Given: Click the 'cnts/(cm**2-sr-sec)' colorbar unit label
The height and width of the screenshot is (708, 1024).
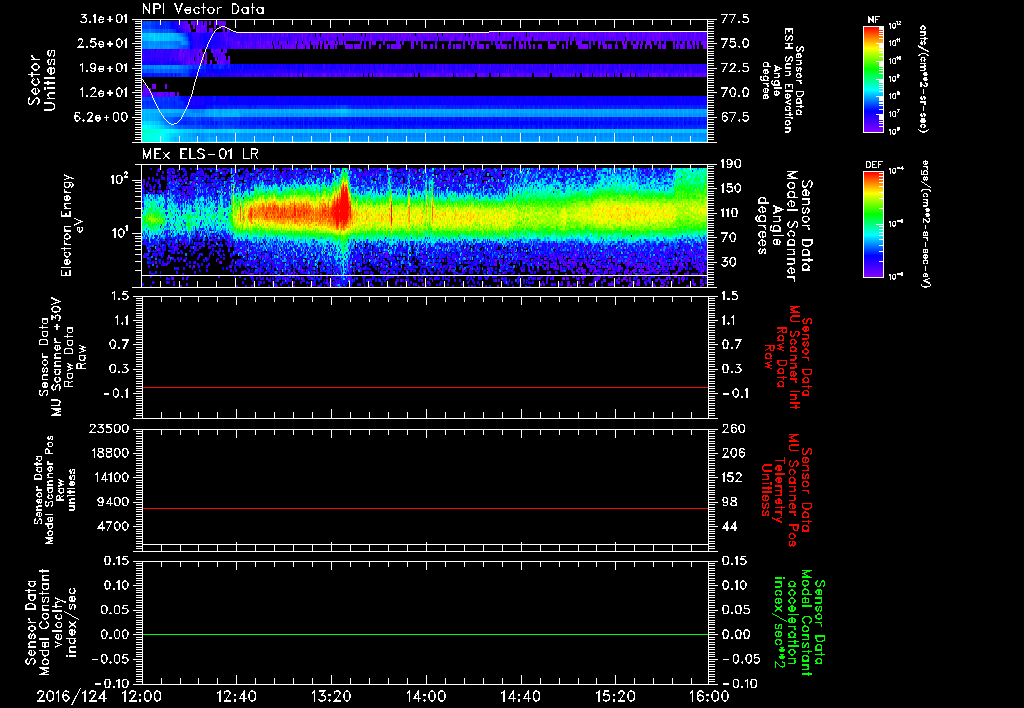Looking at the screenshot, I should (923, 79).
